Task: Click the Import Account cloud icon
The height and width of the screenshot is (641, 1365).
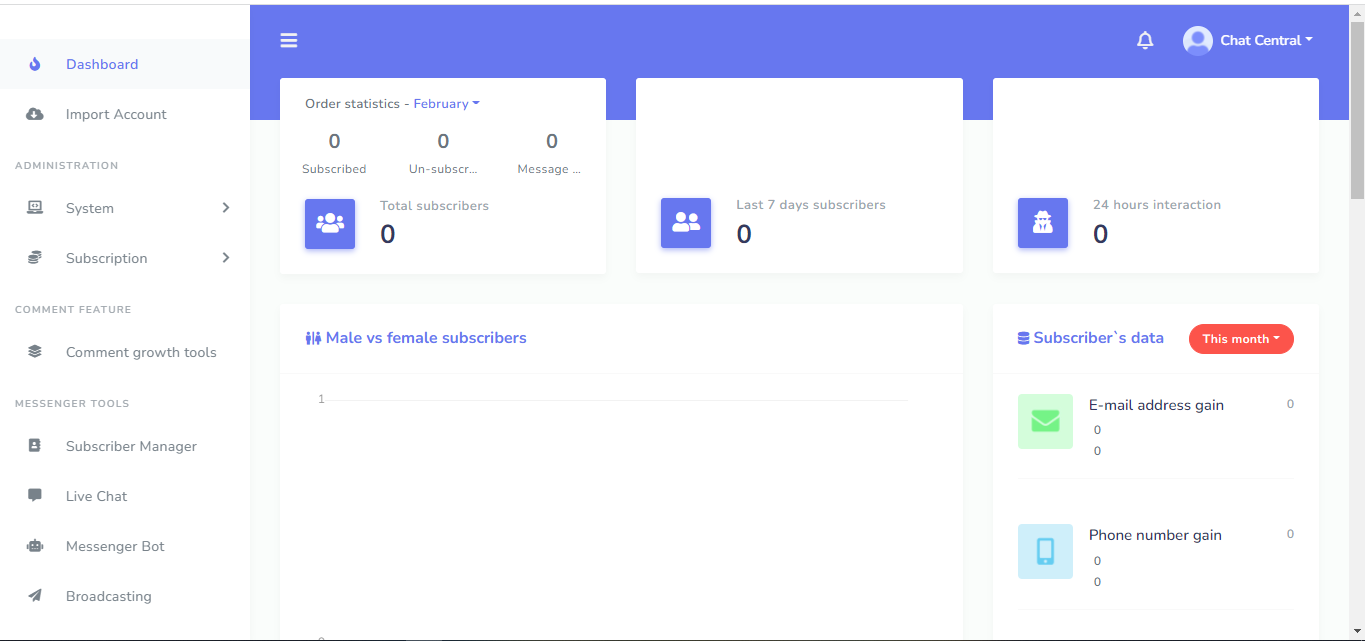Action: point(35,114)
